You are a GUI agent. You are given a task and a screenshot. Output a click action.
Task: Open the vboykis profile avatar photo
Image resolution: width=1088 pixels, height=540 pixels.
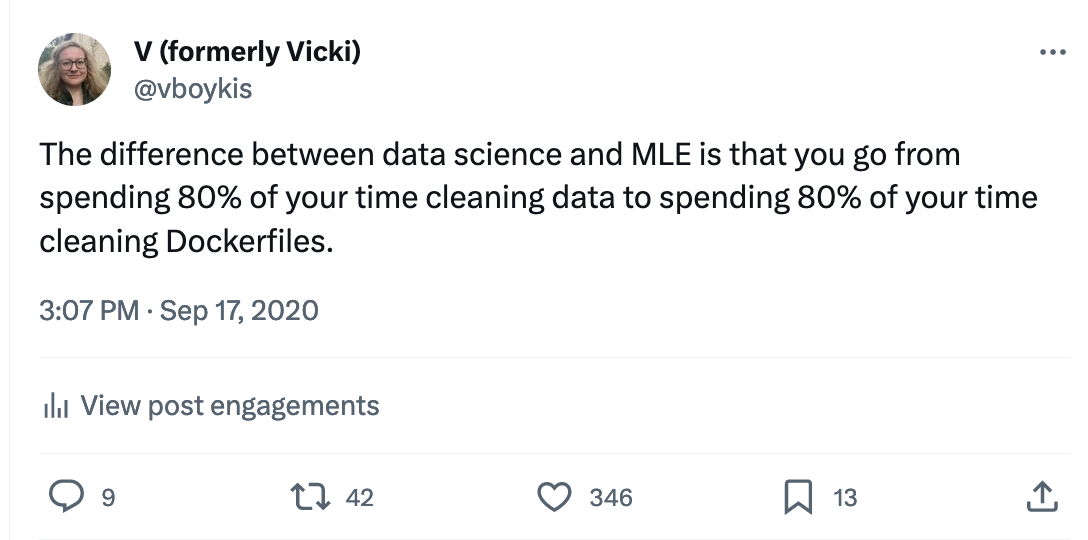74,70
